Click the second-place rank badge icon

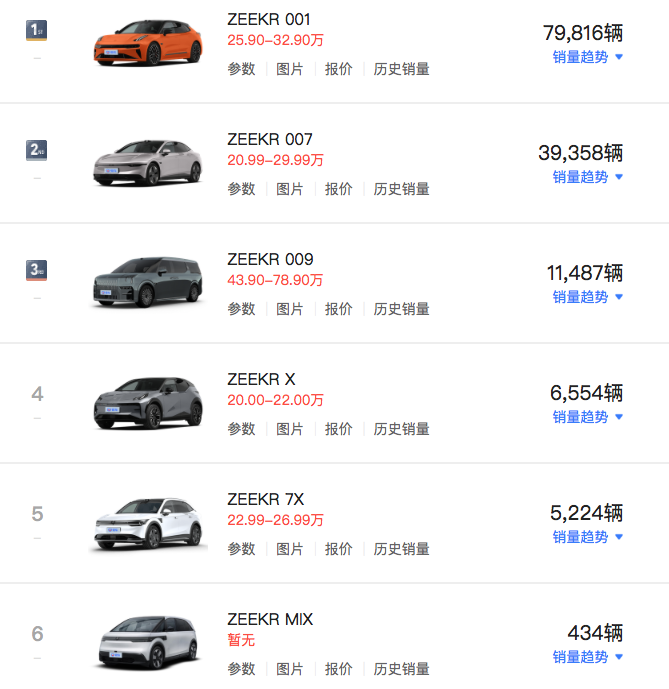pos(37,151)
